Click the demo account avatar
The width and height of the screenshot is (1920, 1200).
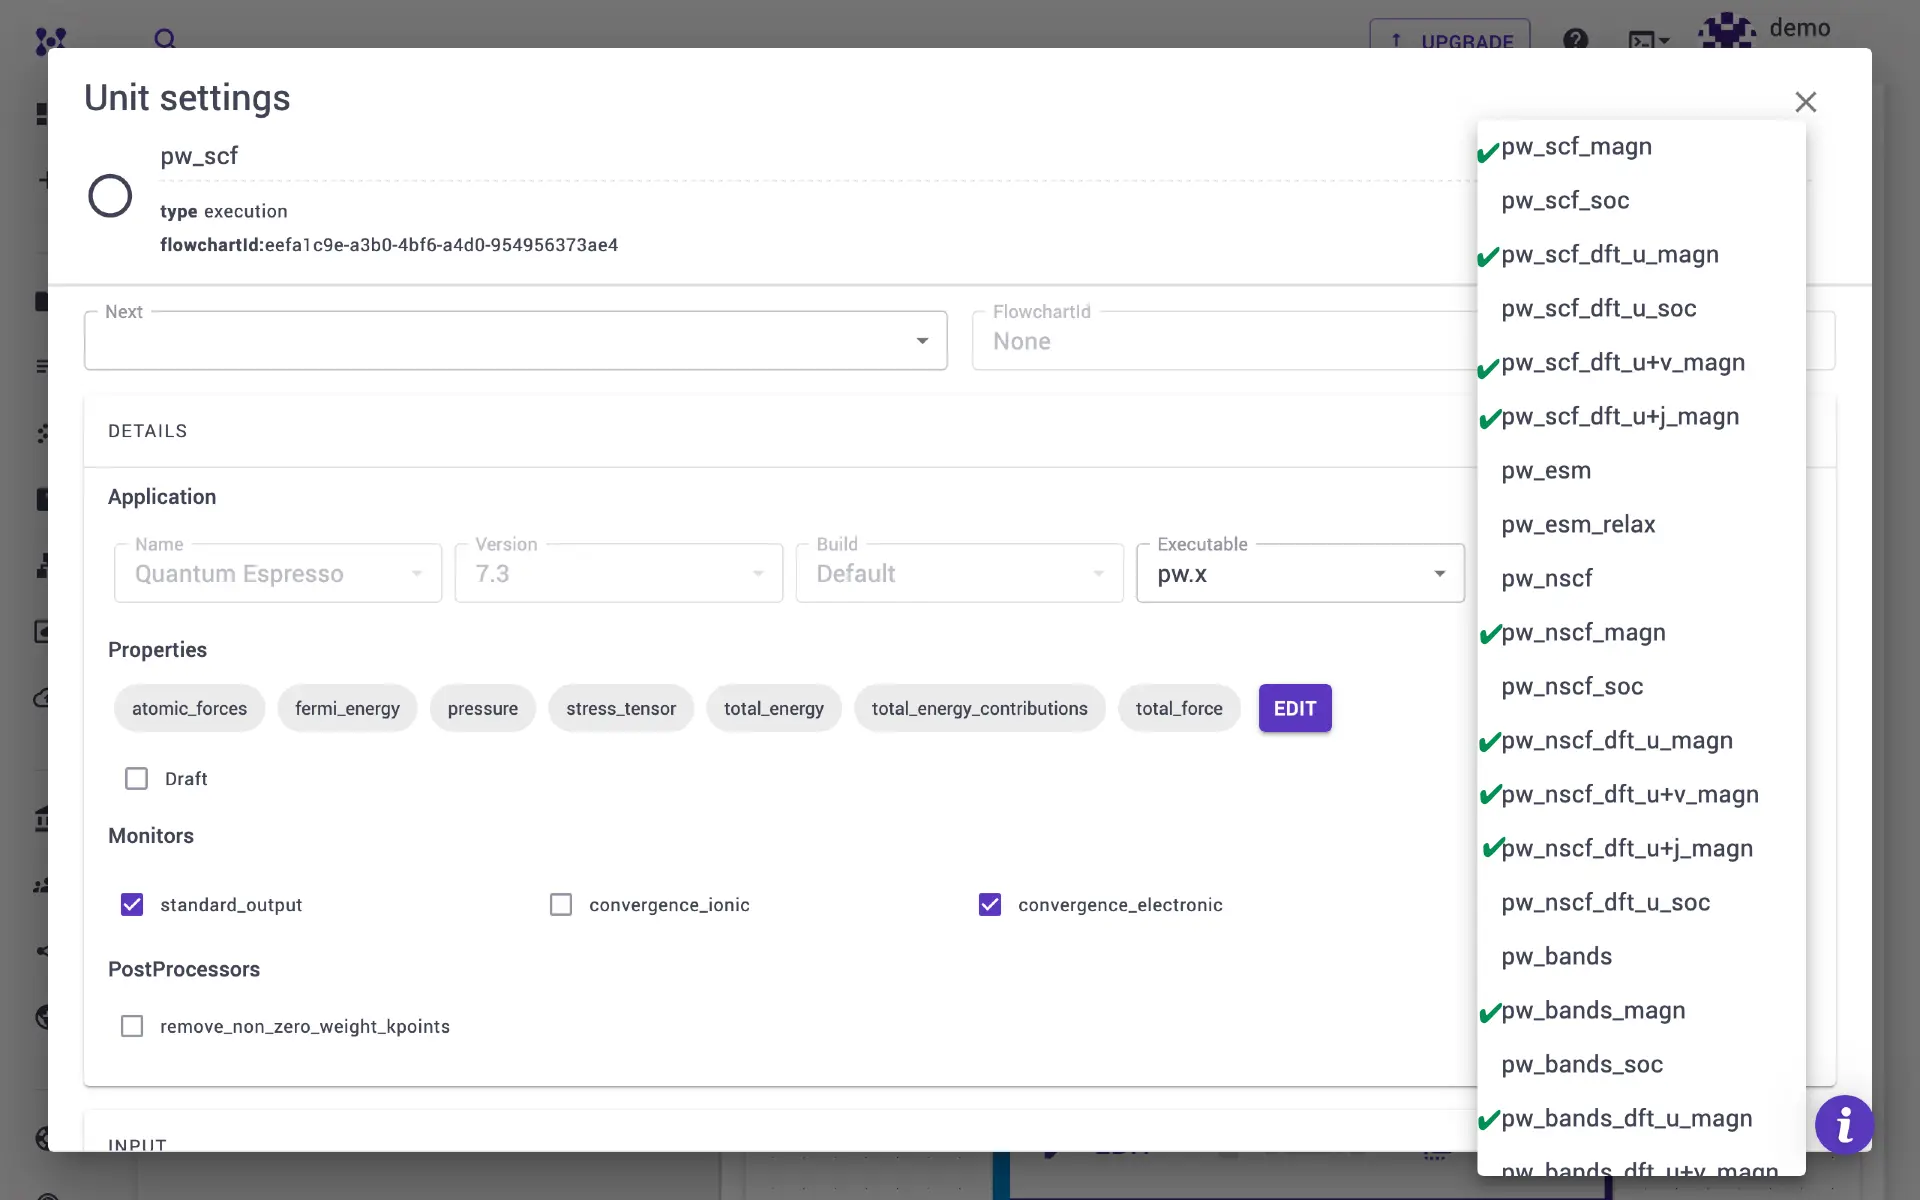pyautogui.click(x=1727, y=31)
